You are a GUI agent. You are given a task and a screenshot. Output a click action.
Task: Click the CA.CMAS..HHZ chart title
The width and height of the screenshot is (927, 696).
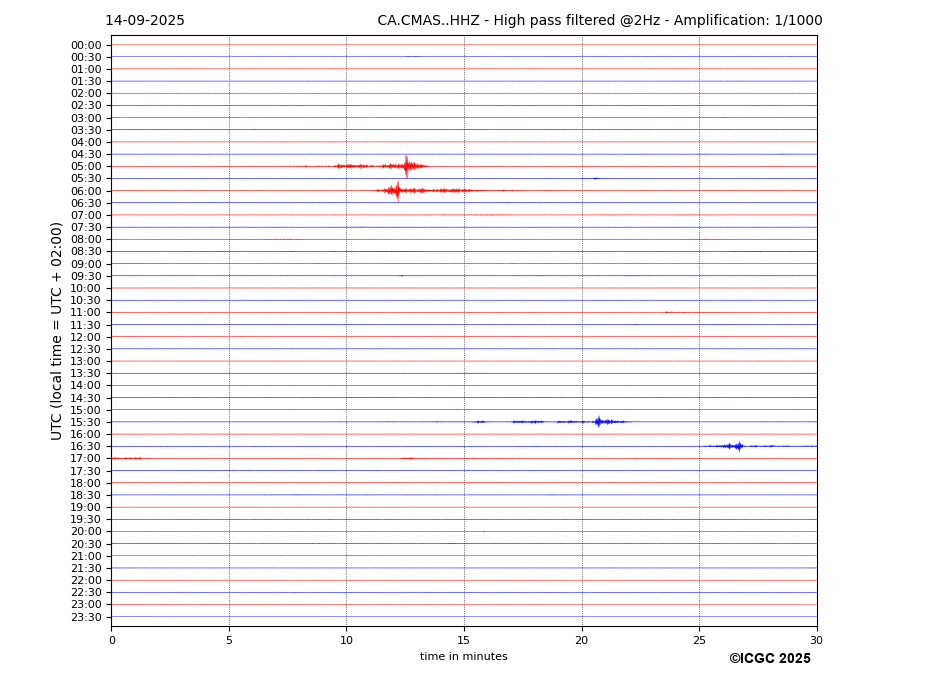tap(599, 21)
